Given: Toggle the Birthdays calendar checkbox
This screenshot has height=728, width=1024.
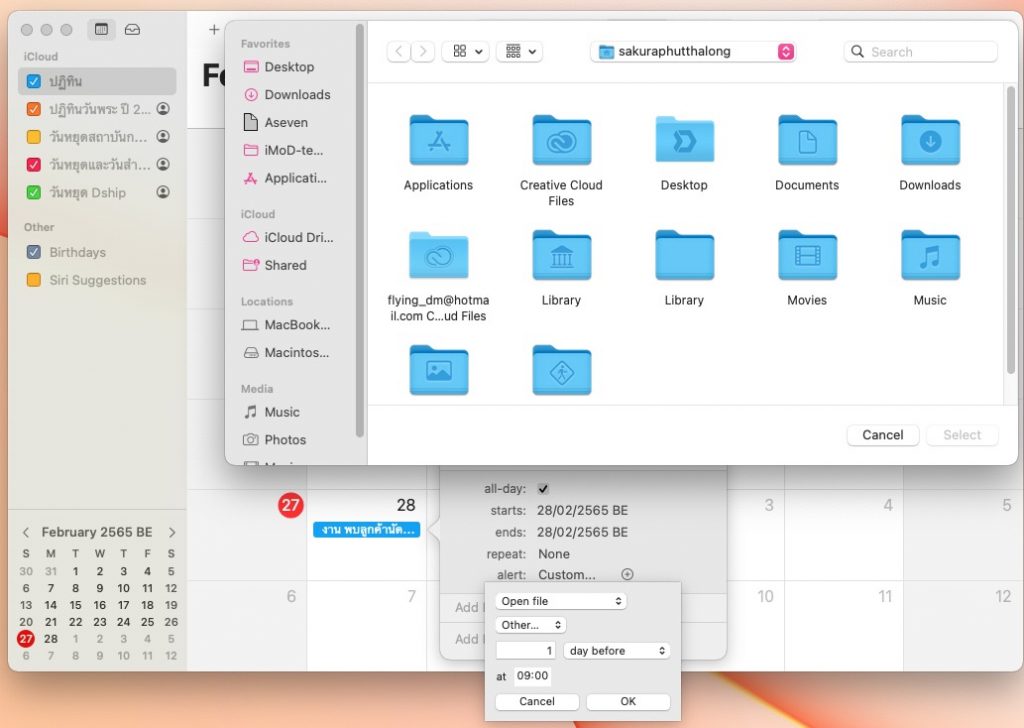Looking at the screenshot, I should tap(34, 252).
